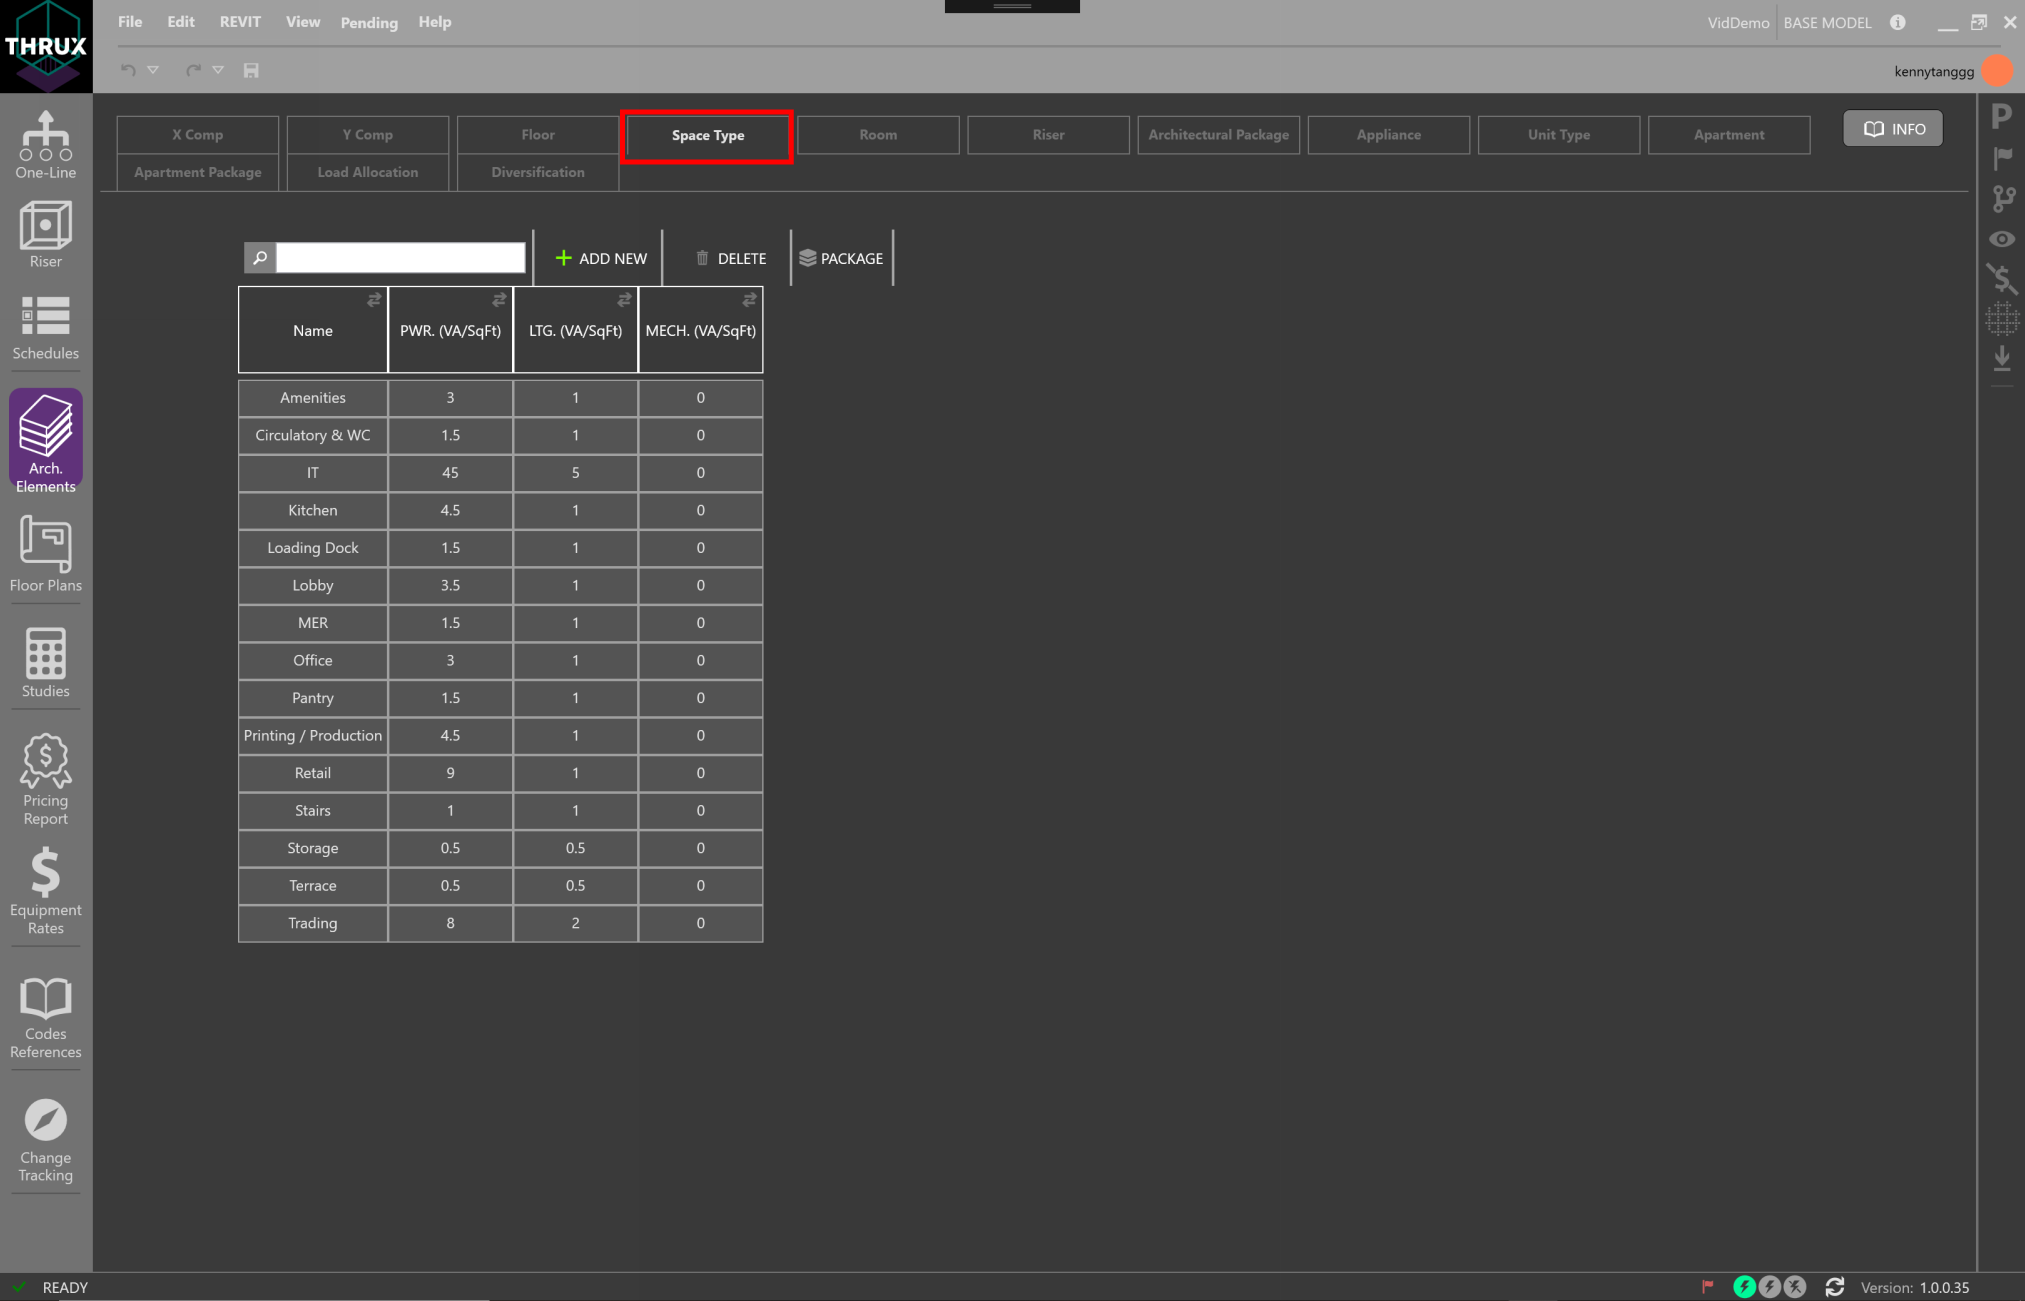
Task: Open Equipment Rates in the sidebar
Action: pyautogui.click(x=45, y=890)
